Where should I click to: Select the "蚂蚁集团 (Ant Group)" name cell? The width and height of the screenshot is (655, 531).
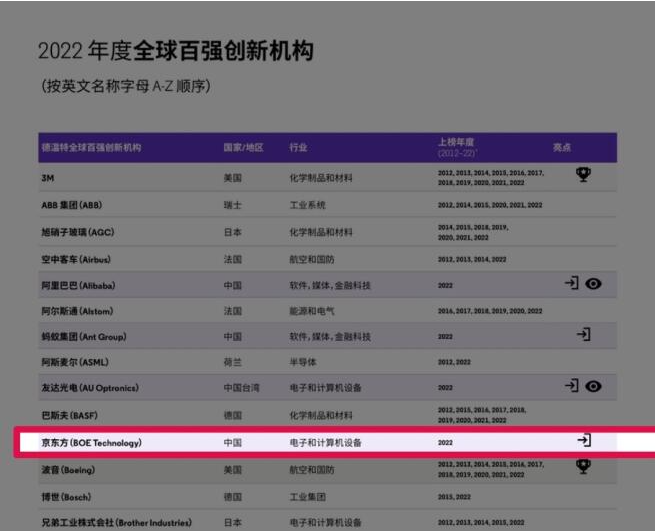point(84,337)
